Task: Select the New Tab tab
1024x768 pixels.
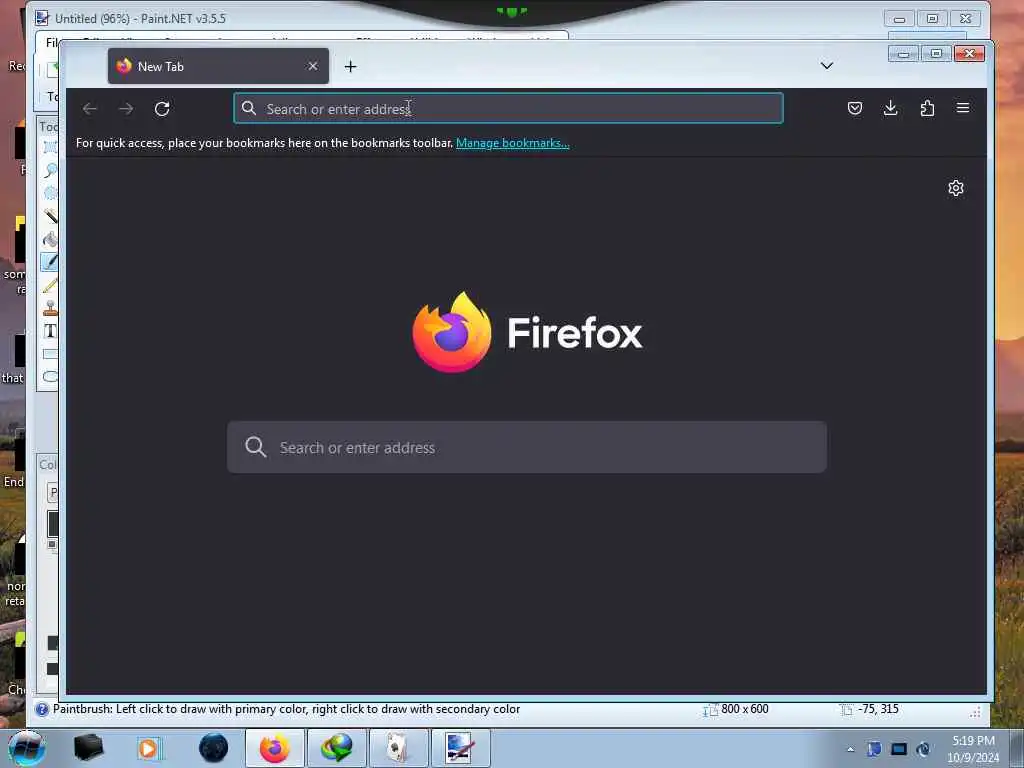Action: tap(218, 66)
